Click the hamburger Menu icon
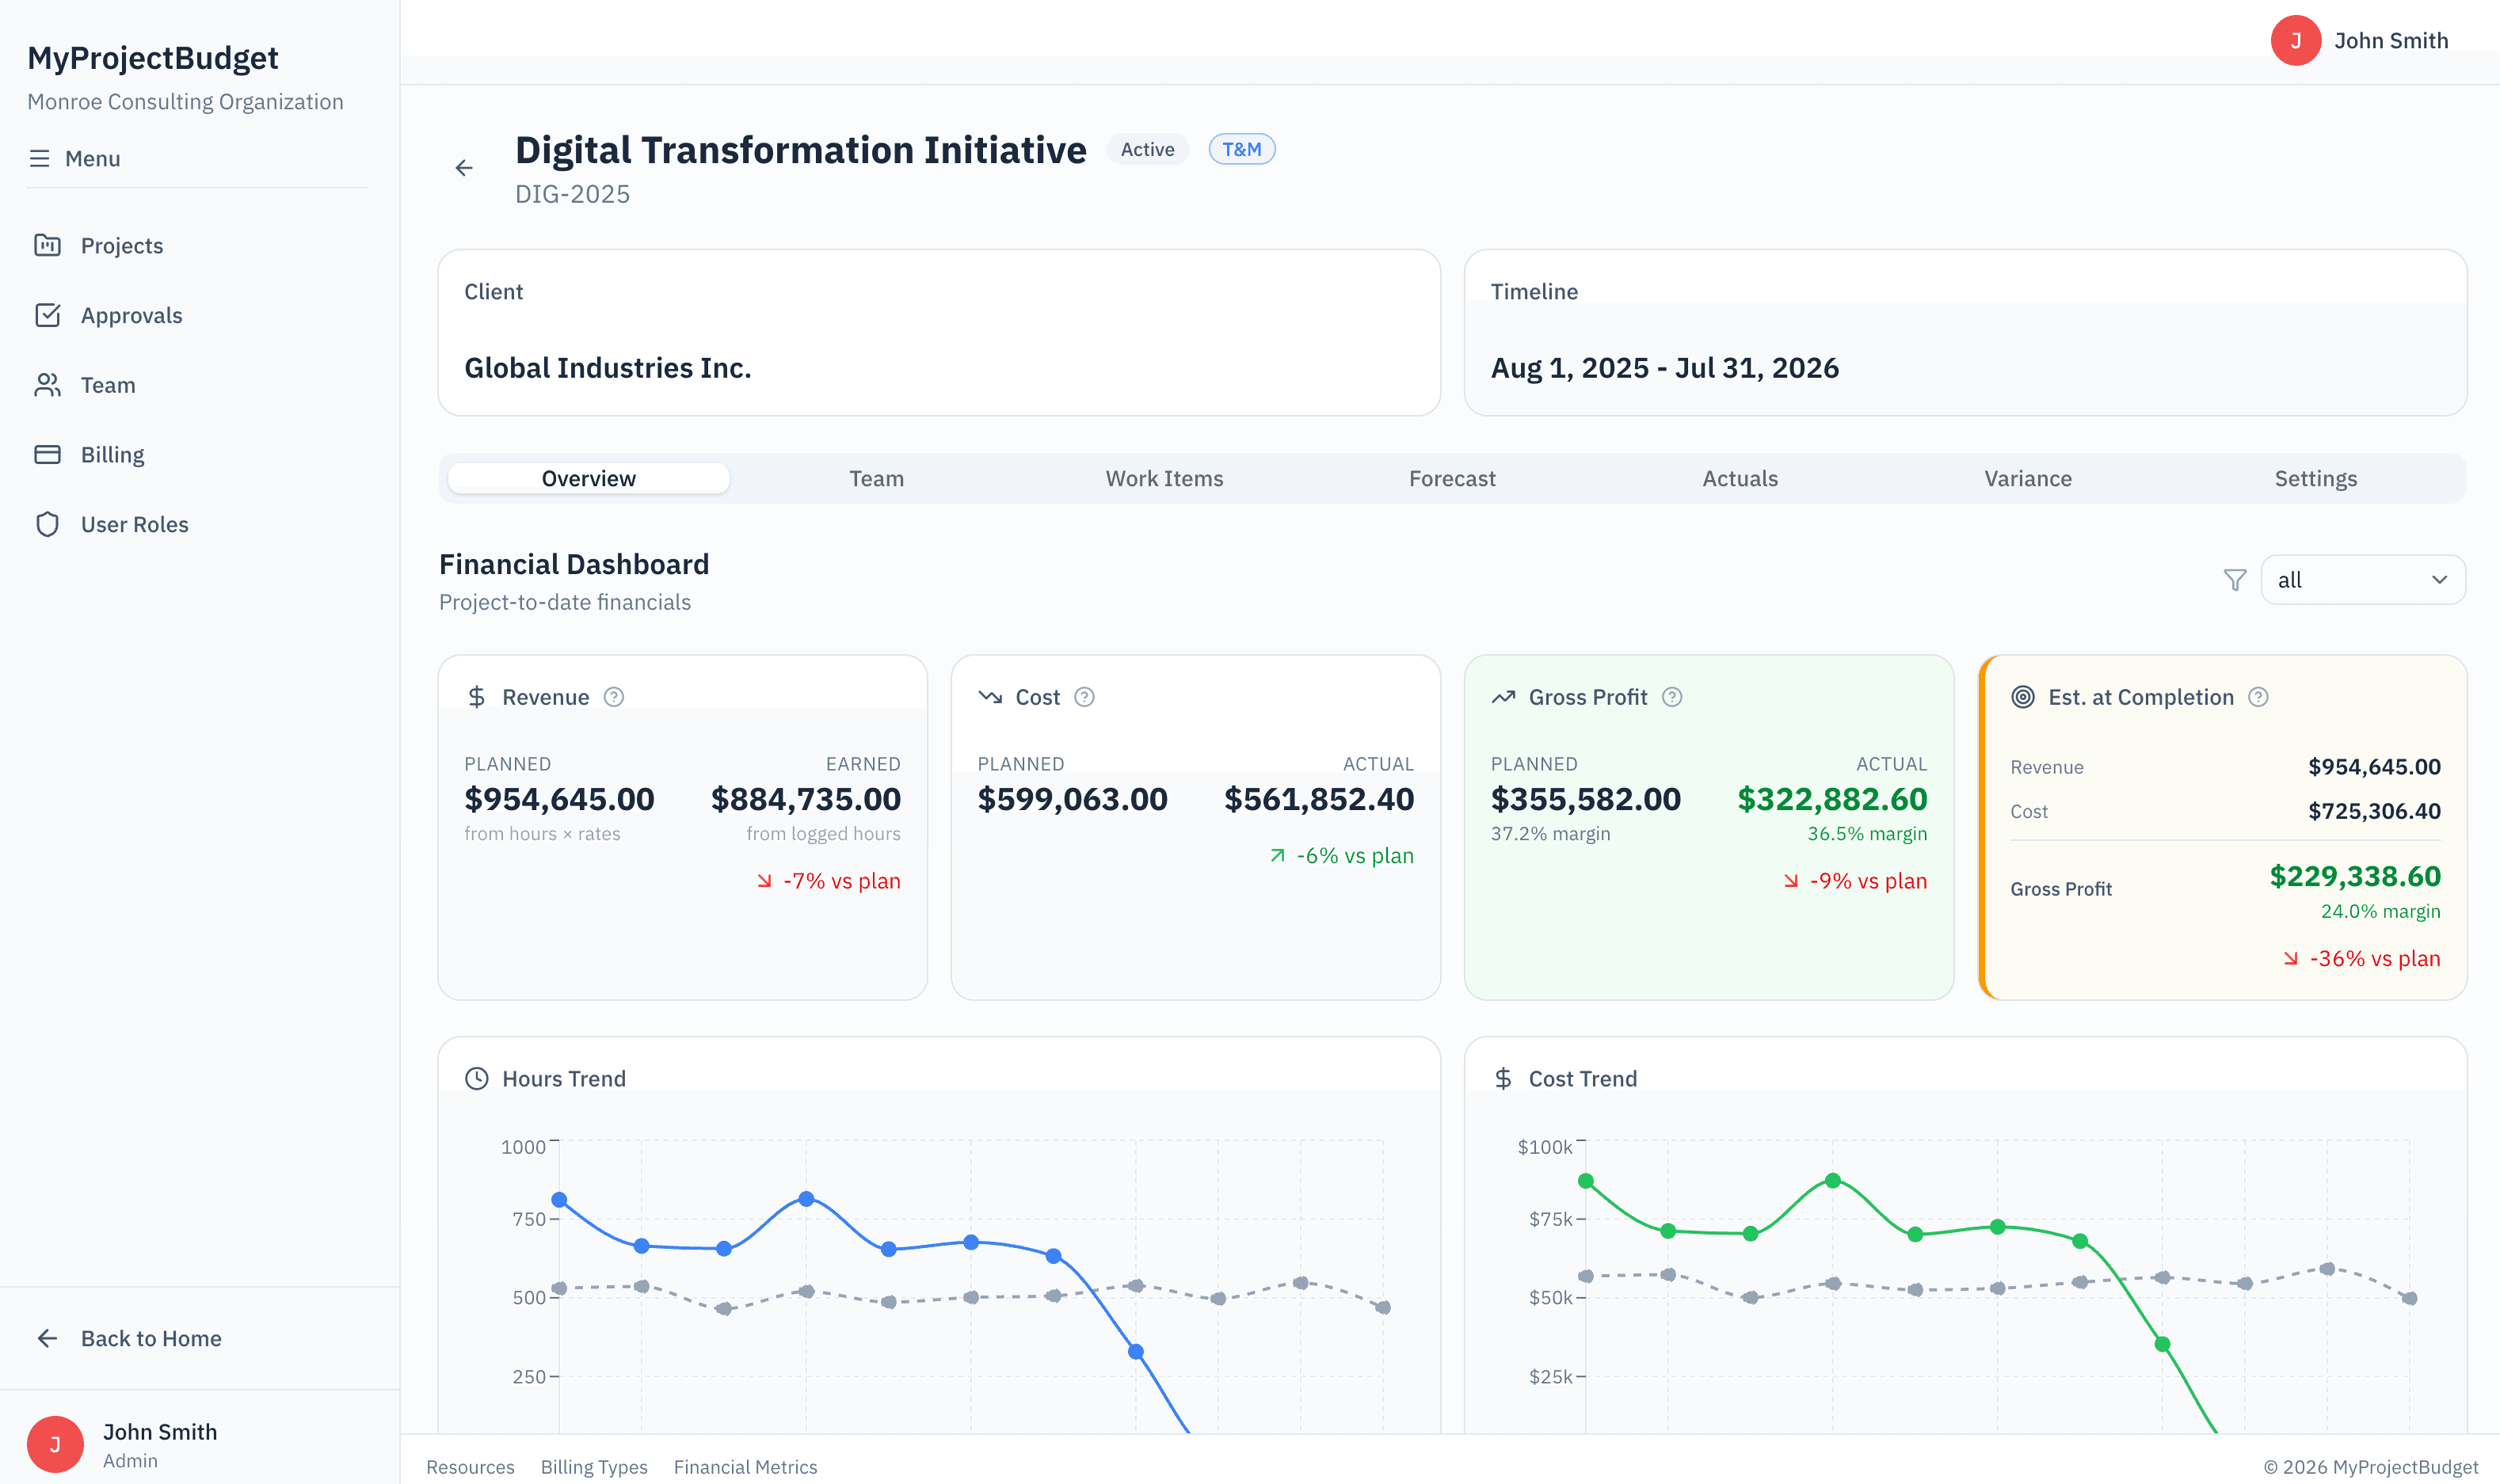This screenshot has height=1484, width=2500. click(40, 158)
